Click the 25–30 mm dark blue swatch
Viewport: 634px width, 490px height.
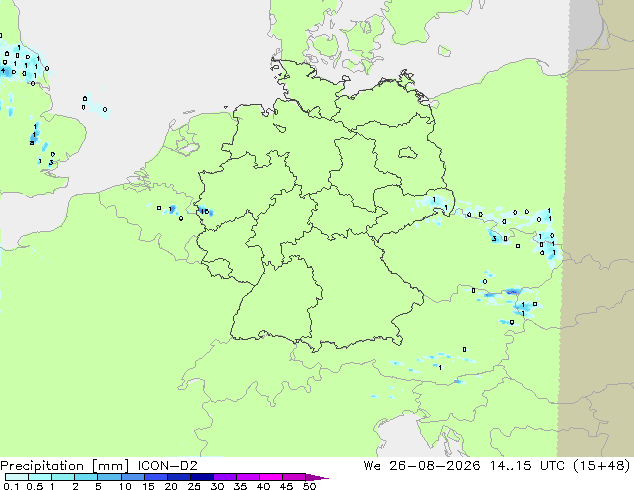click(x=201, y=477)
